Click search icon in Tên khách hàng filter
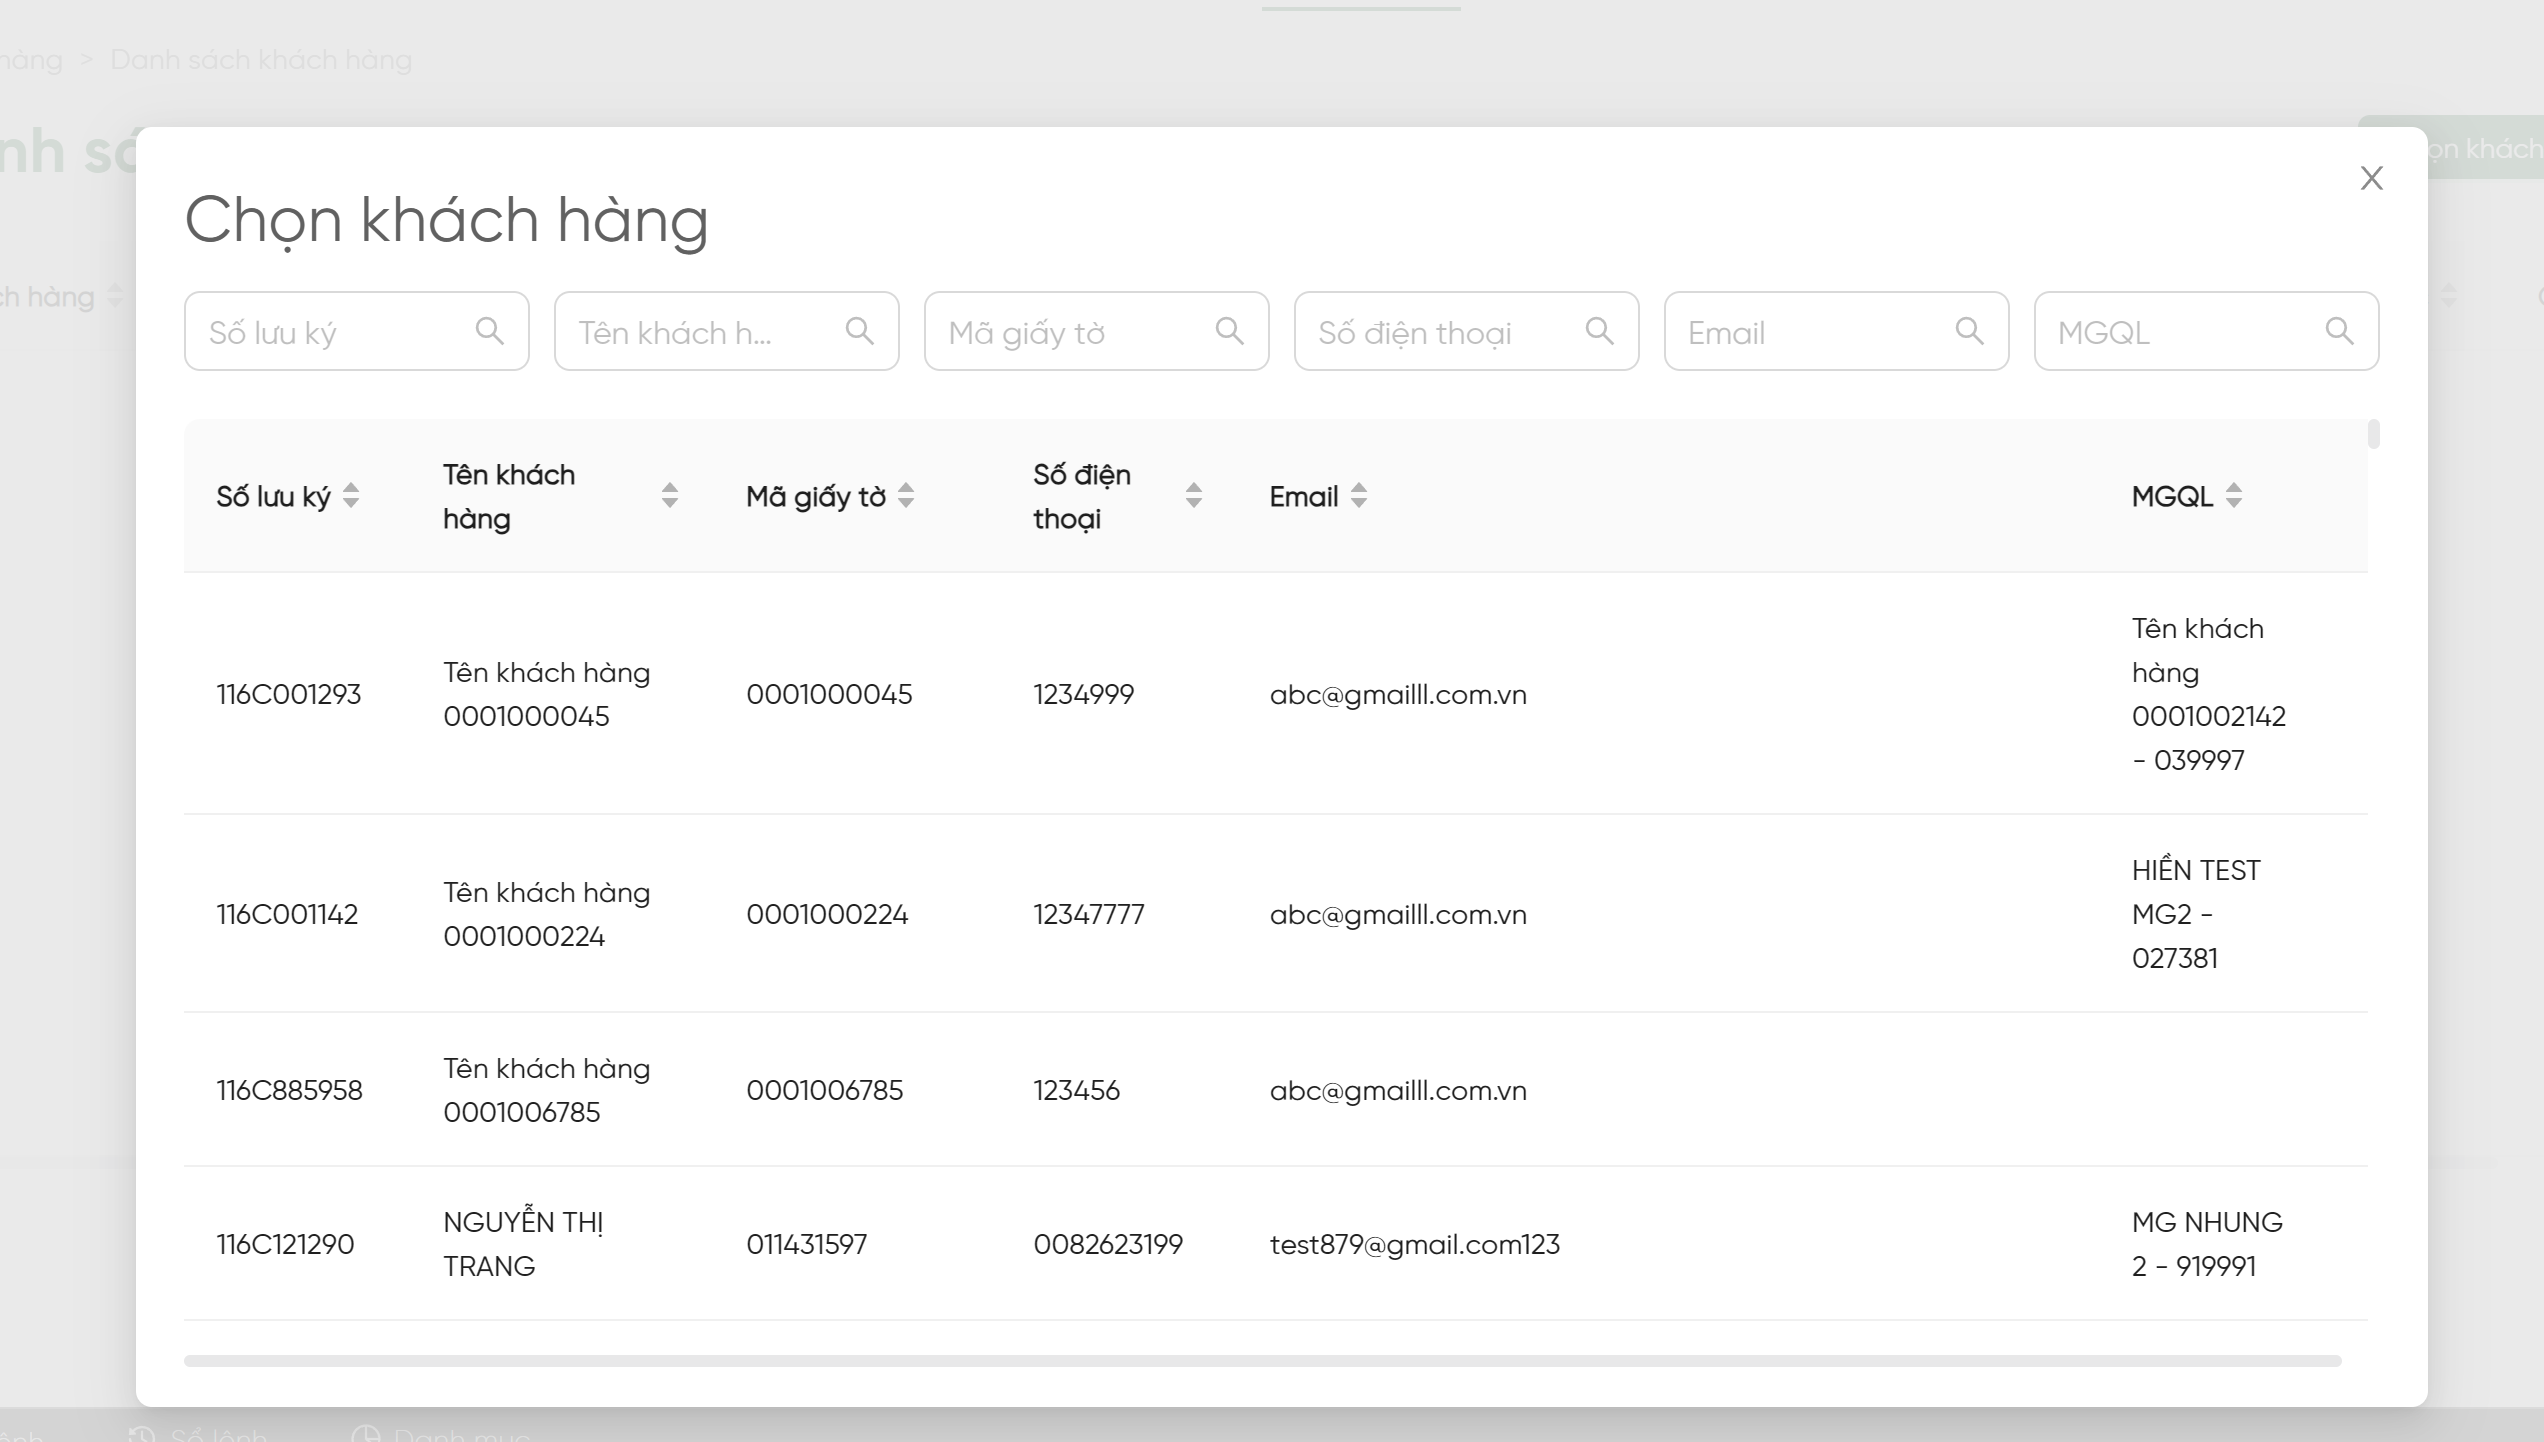Screen dimensions: 2544x1442 pos(859,331)
